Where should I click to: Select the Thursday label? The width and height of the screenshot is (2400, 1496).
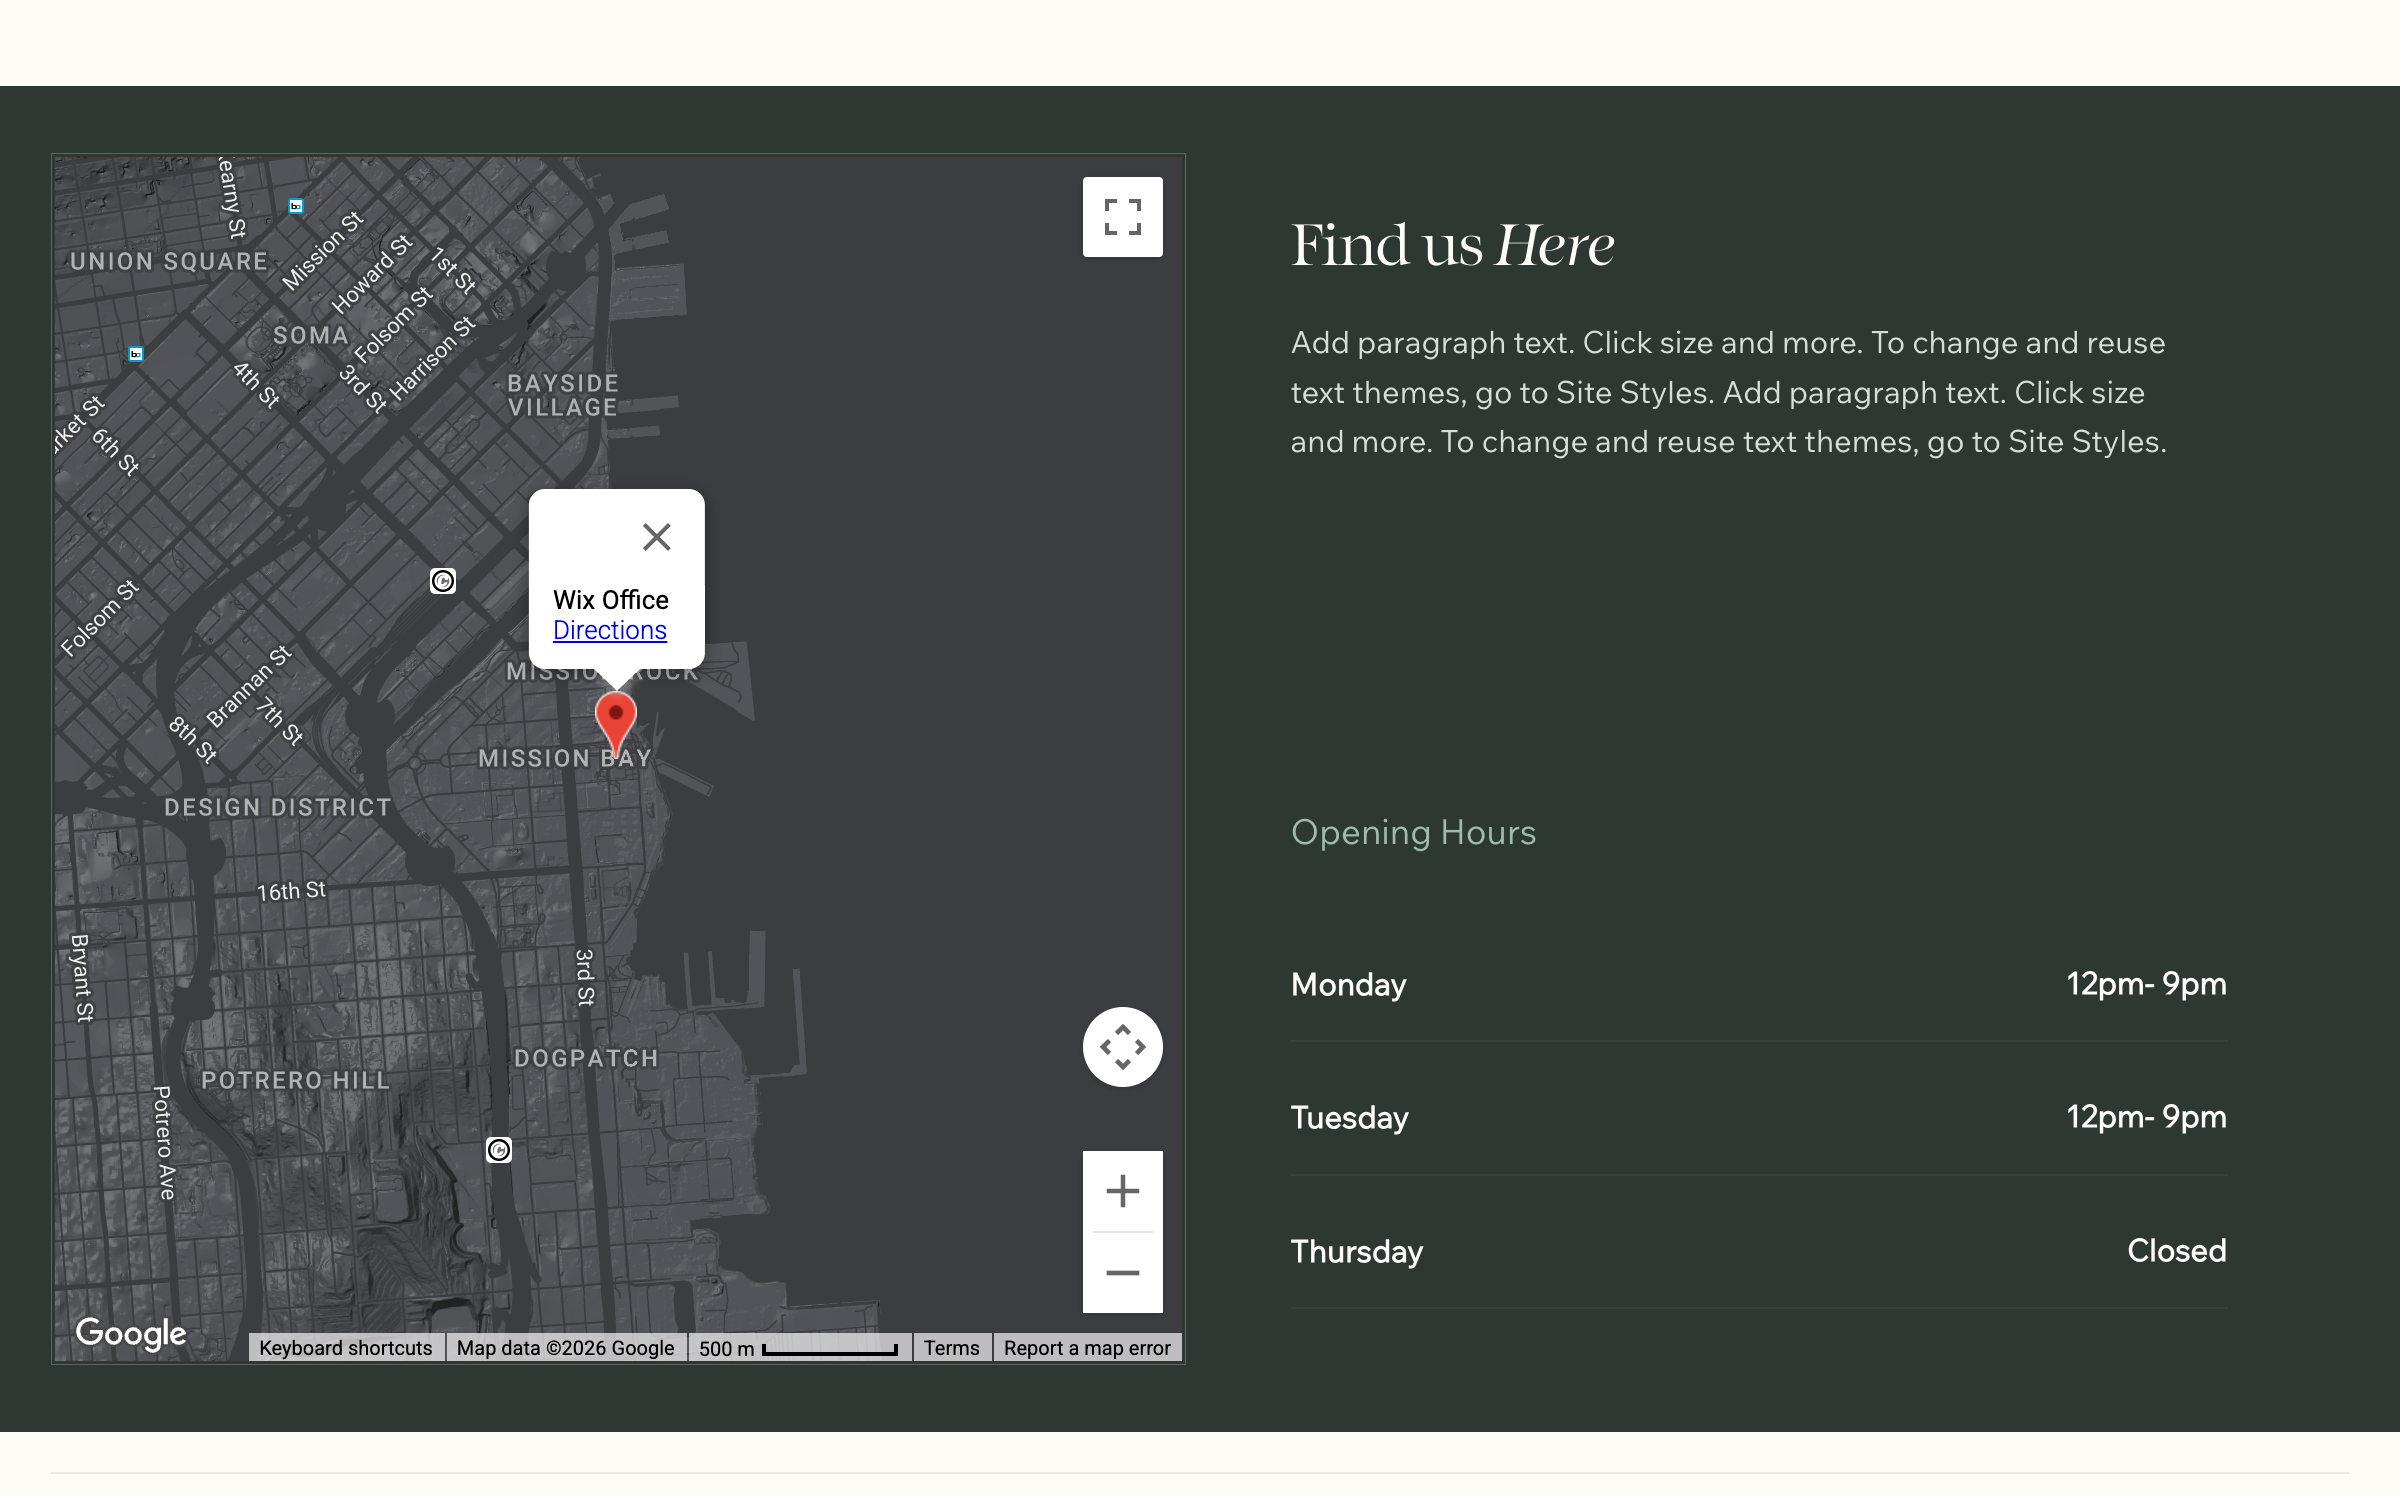1356,1252
